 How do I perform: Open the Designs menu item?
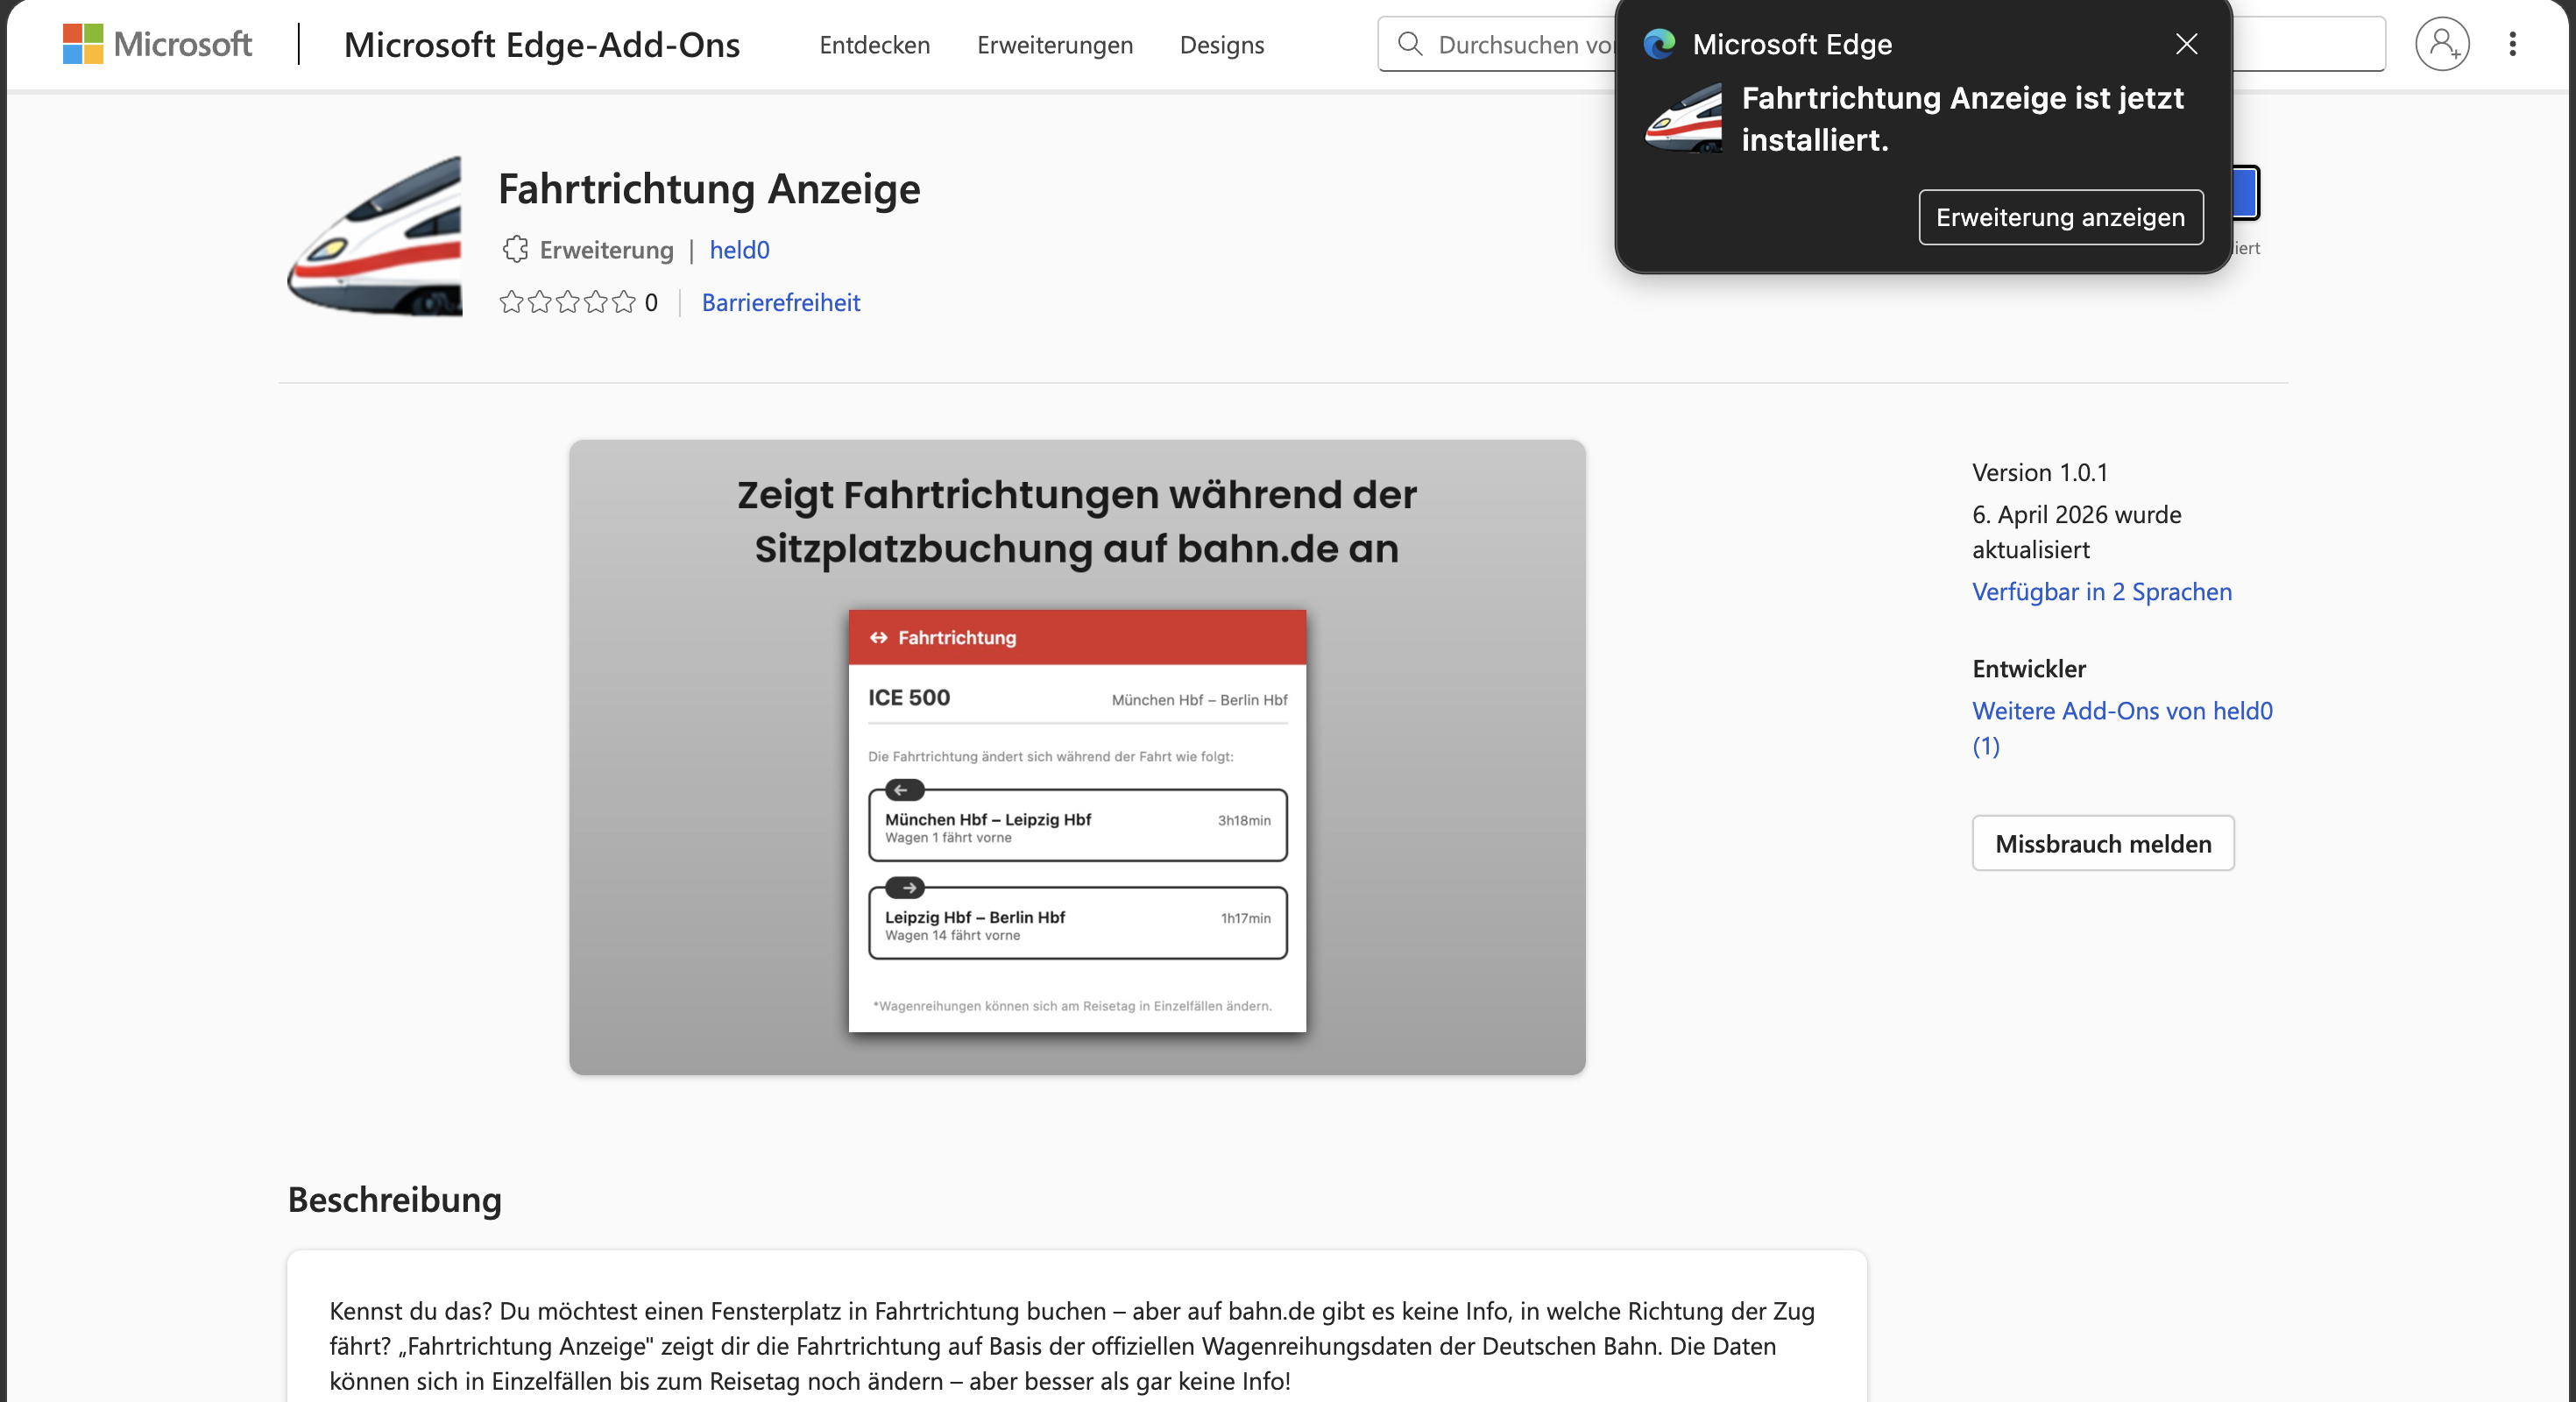(1222, 45)
